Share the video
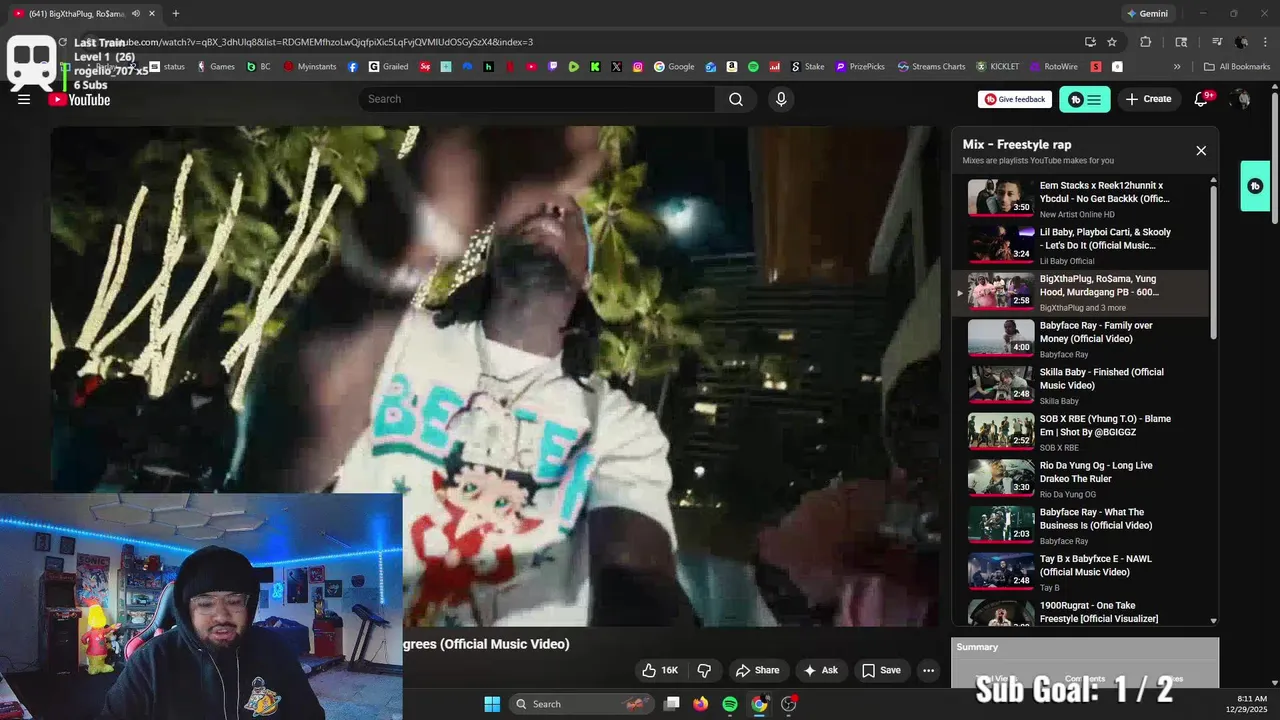 pos(757,670)
